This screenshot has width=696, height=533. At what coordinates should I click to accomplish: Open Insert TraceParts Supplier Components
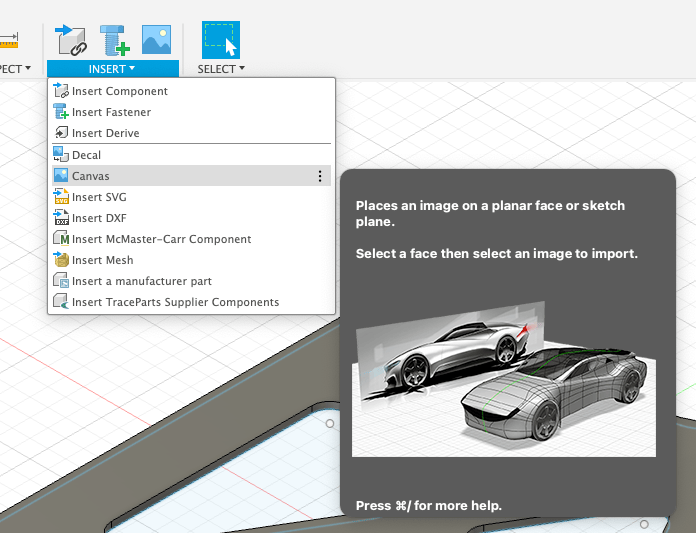pyautogui.click(x=175, y=302)
